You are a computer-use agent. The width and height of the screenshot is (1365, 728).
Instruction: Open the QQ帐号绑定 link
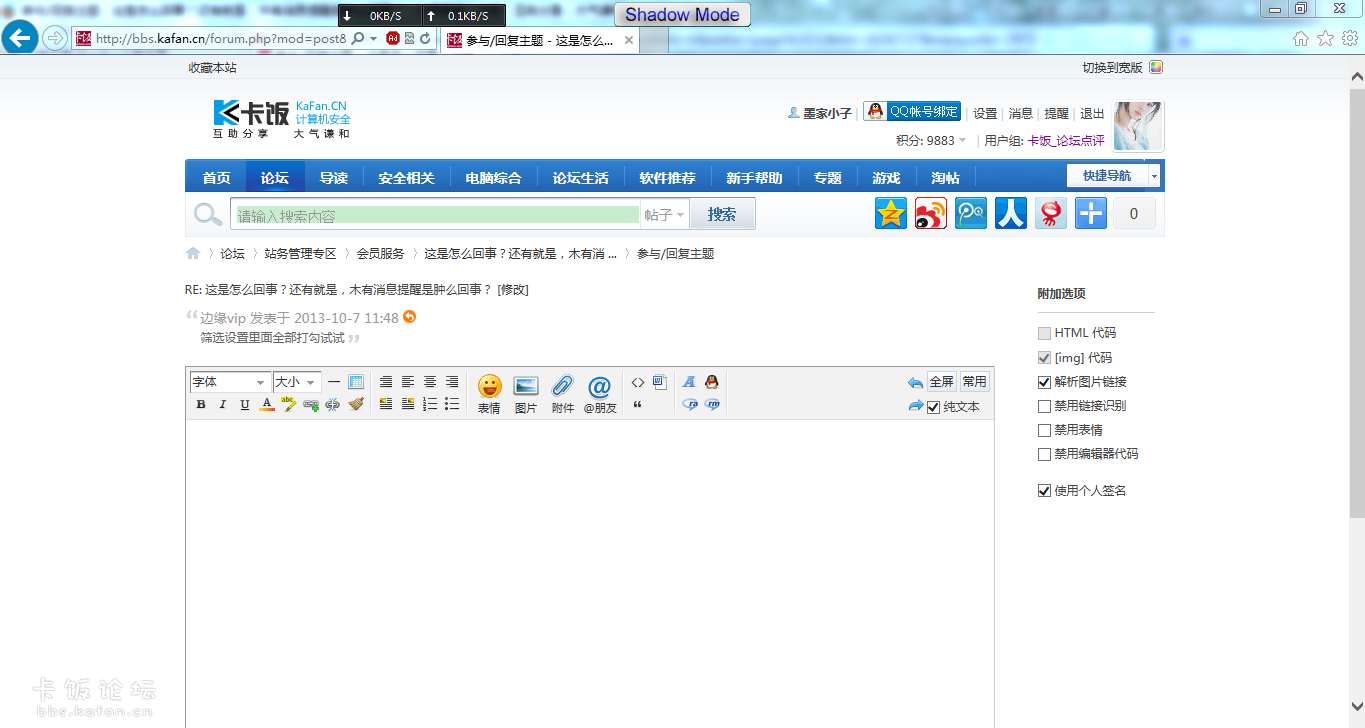912,112
